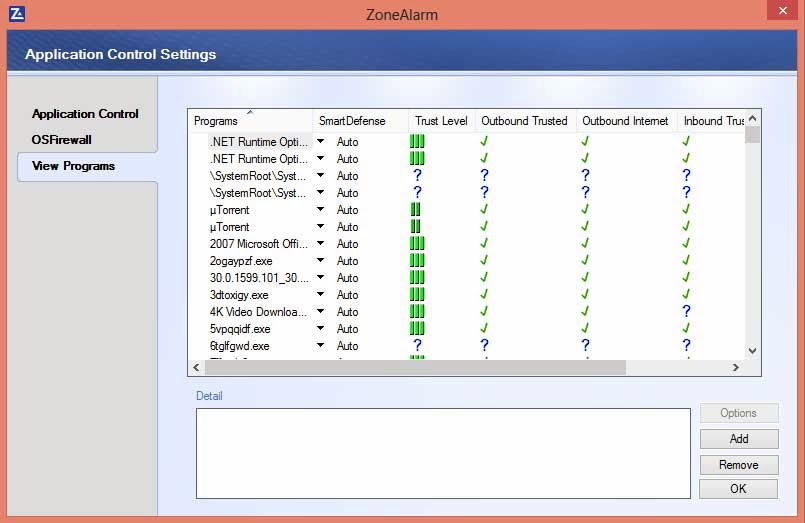Click the Trust Level bars for 5vpqqidf.exe
This screenshot has width=805, height=523.
[x=417, y=328]
